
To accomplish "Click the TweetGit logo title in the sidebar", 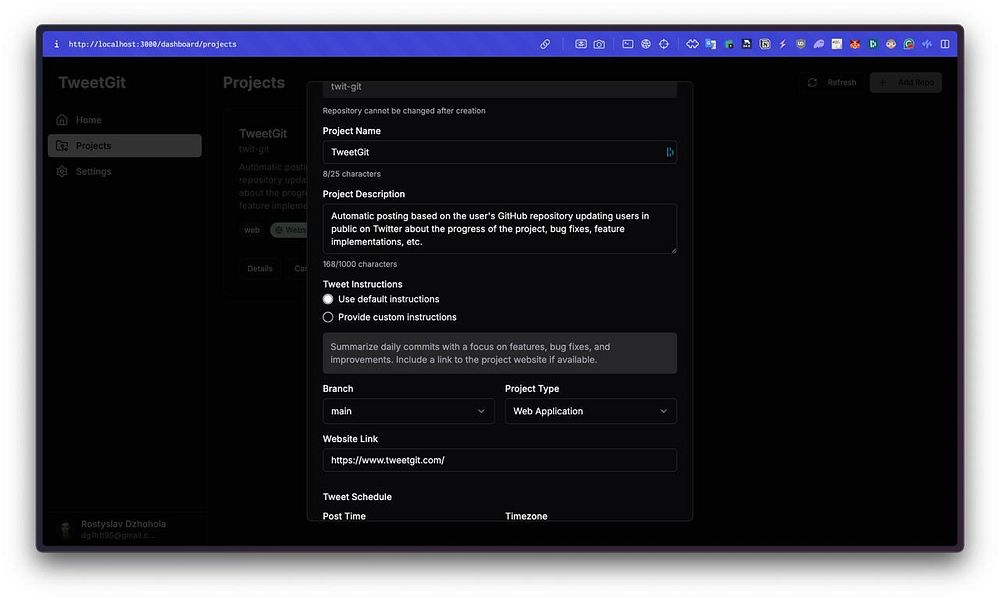I will (x=92, y=82).
